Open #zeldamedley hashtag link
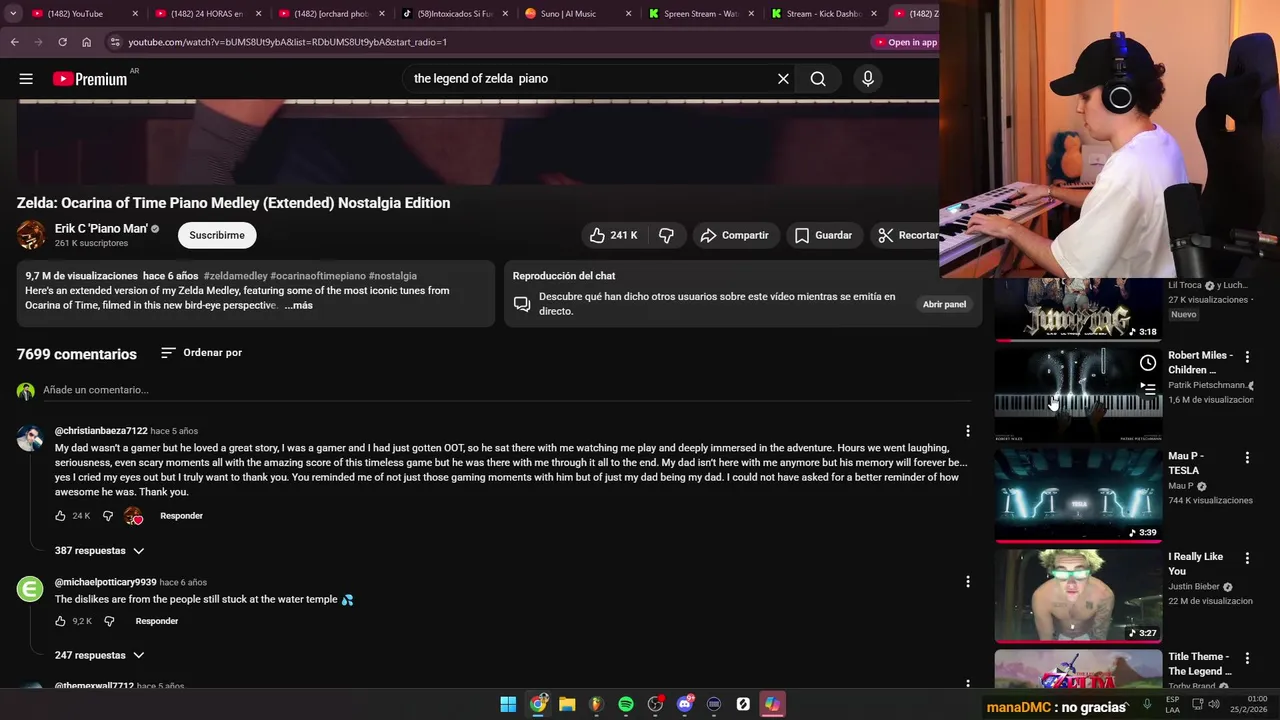 coord(235,276)
